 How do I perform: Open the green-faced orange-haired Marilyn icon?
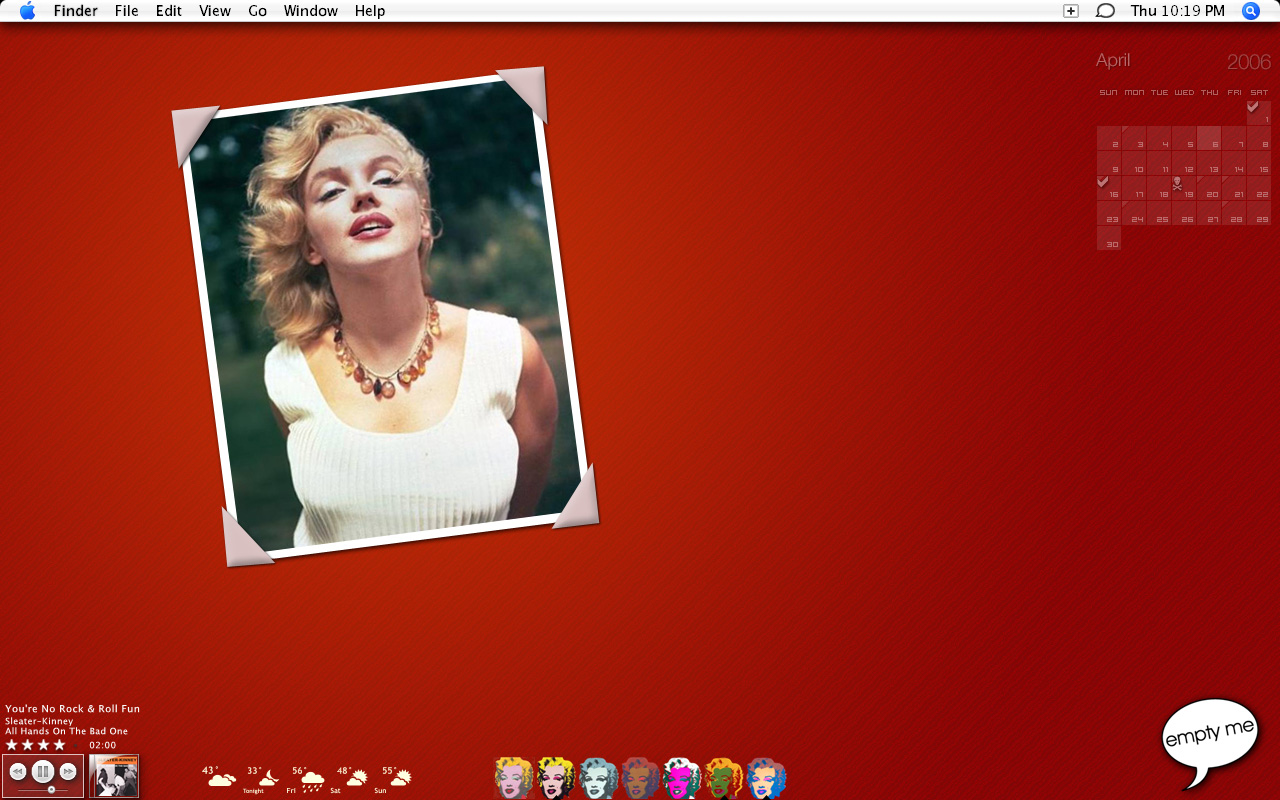click(x=723, y=778)
